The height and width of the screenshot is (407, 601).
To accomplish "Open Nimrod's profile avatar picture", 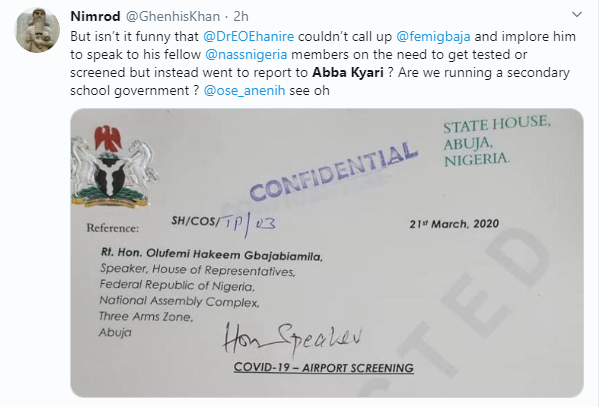I will (x=37, y=30).
